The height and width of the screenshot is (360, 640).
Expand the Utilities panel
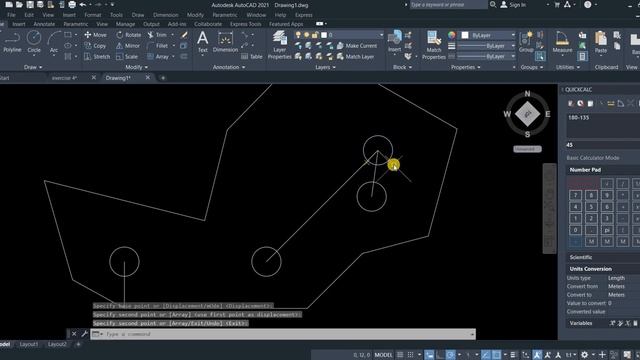567,67
